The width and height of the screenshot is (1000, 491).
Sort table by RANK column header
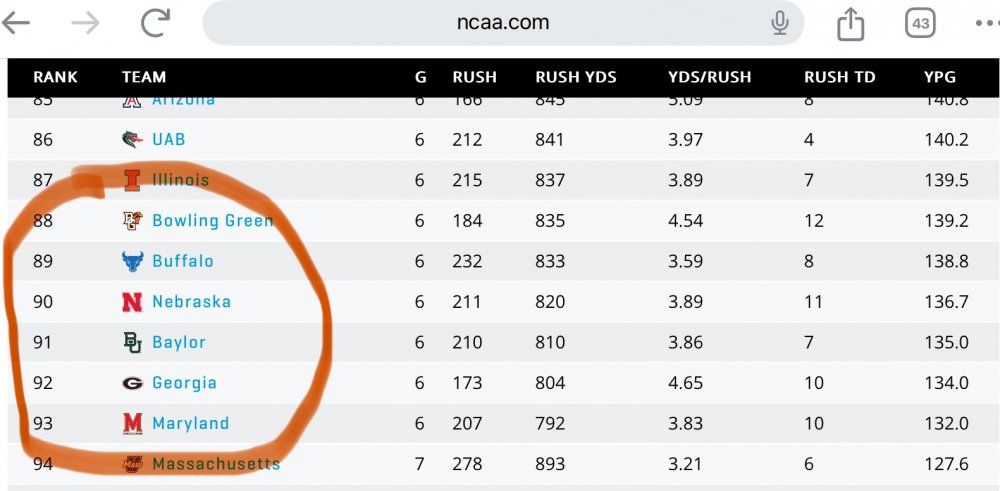pyautogui.click(x=55, y=77)
